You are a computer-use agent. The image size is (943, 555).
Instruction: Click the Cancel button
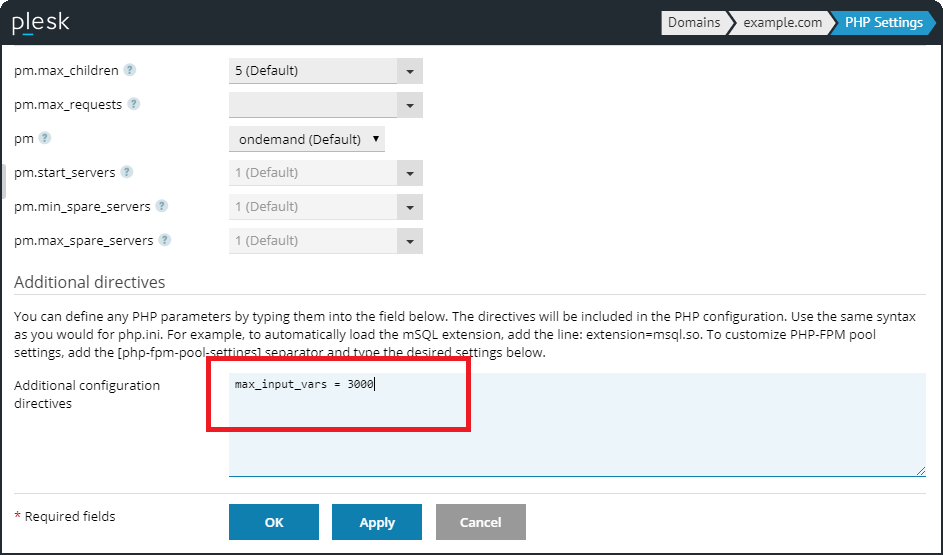tap(480, 522)
